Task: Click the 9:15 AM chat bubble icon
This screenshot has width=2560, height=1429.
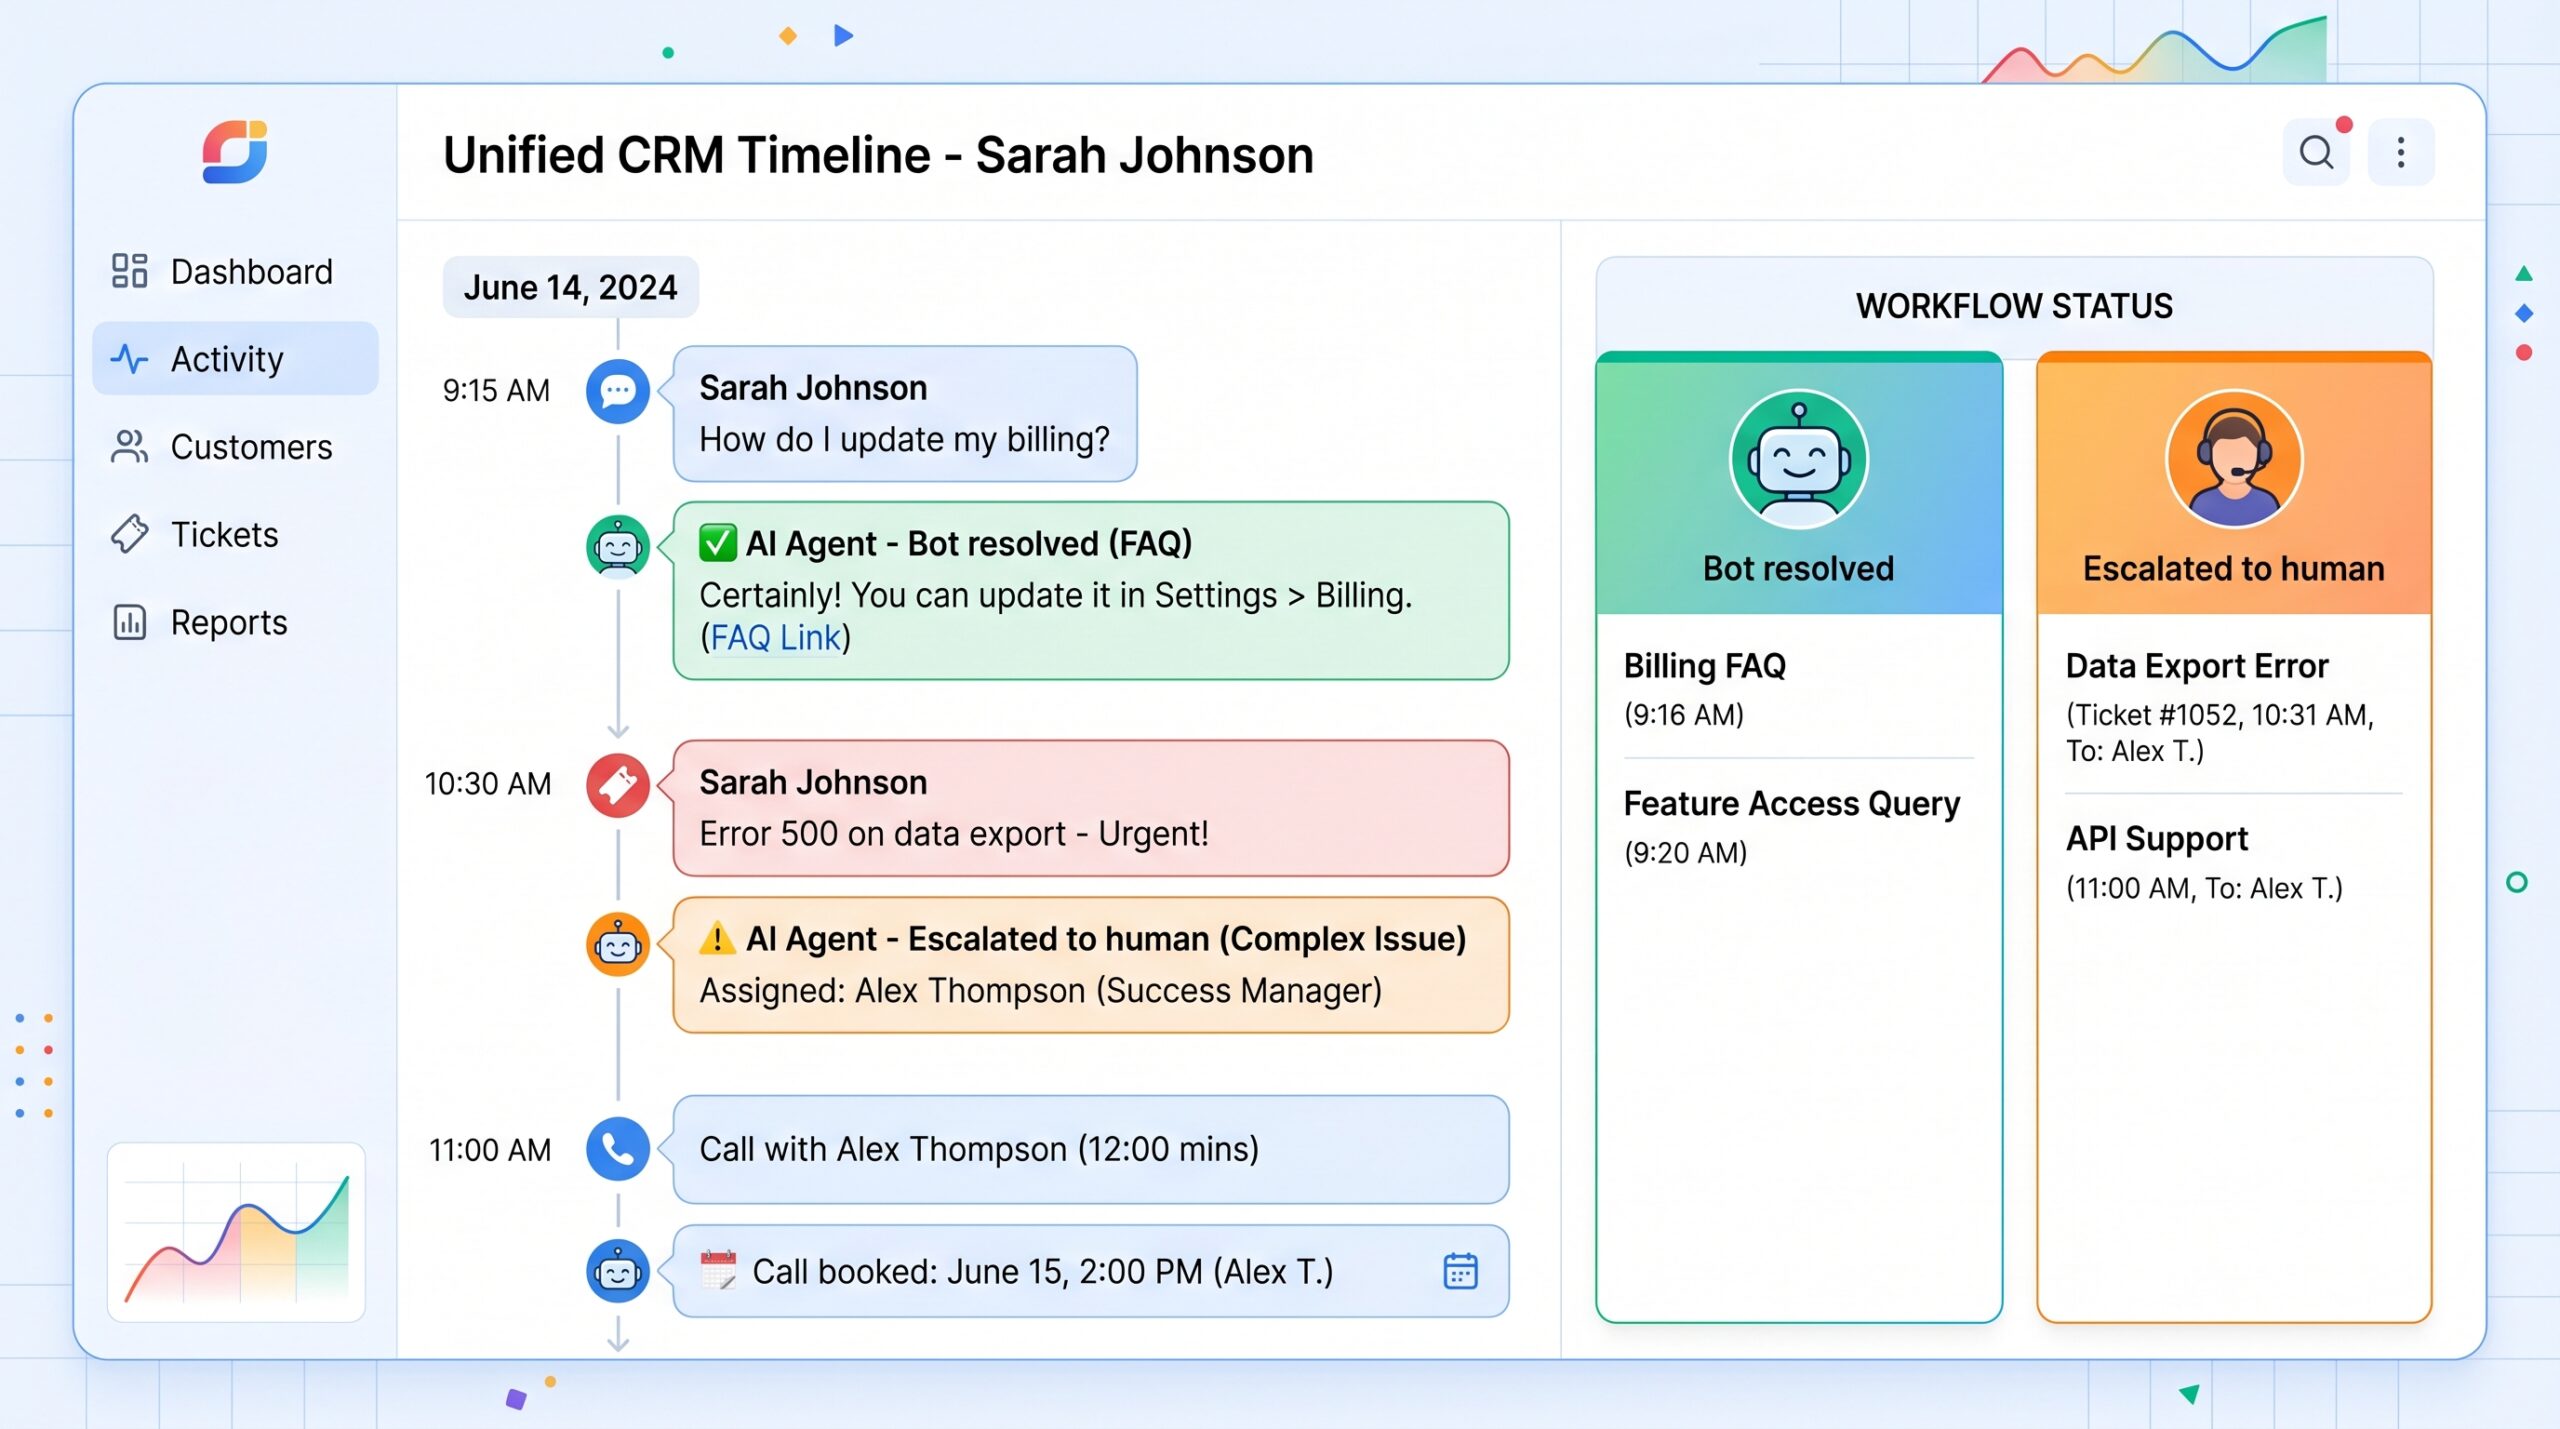Action: (617, 390)
